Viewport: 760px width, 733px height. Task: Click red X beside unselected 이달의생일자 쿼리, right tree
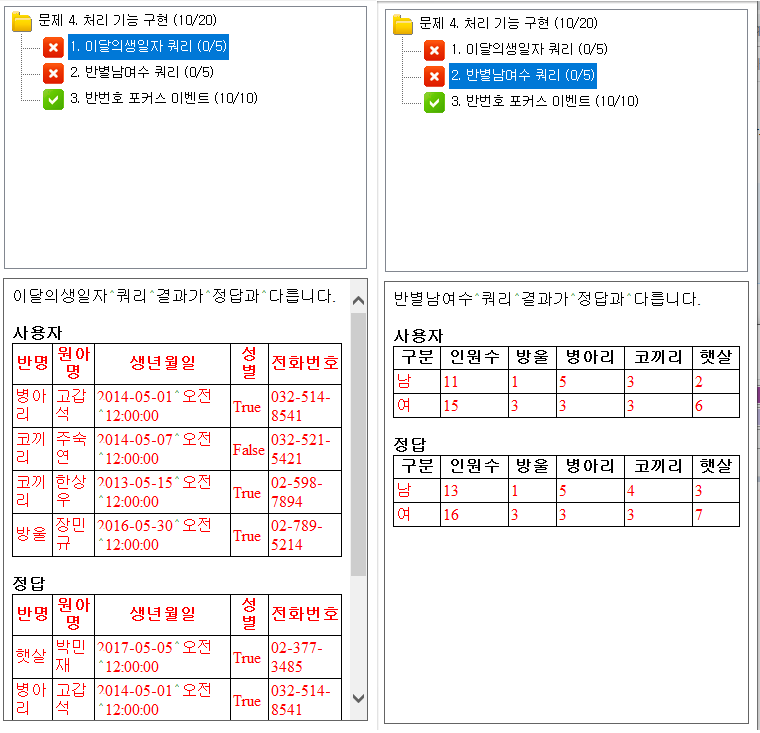click(434, 50)
